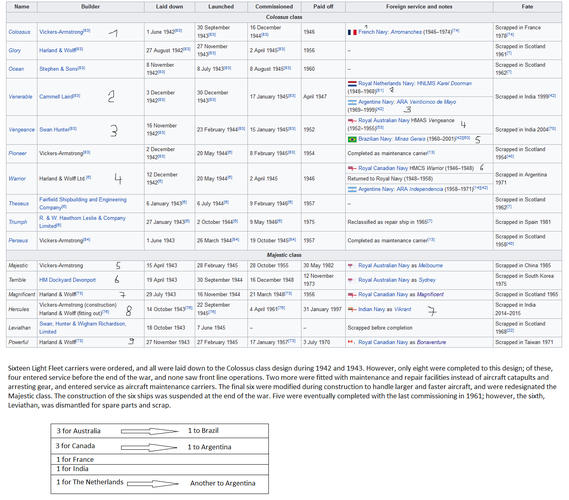Select '3 for Australia' summary entry
Image resolution: width=569 pixels, height=500 pixels.
[78, 431]
